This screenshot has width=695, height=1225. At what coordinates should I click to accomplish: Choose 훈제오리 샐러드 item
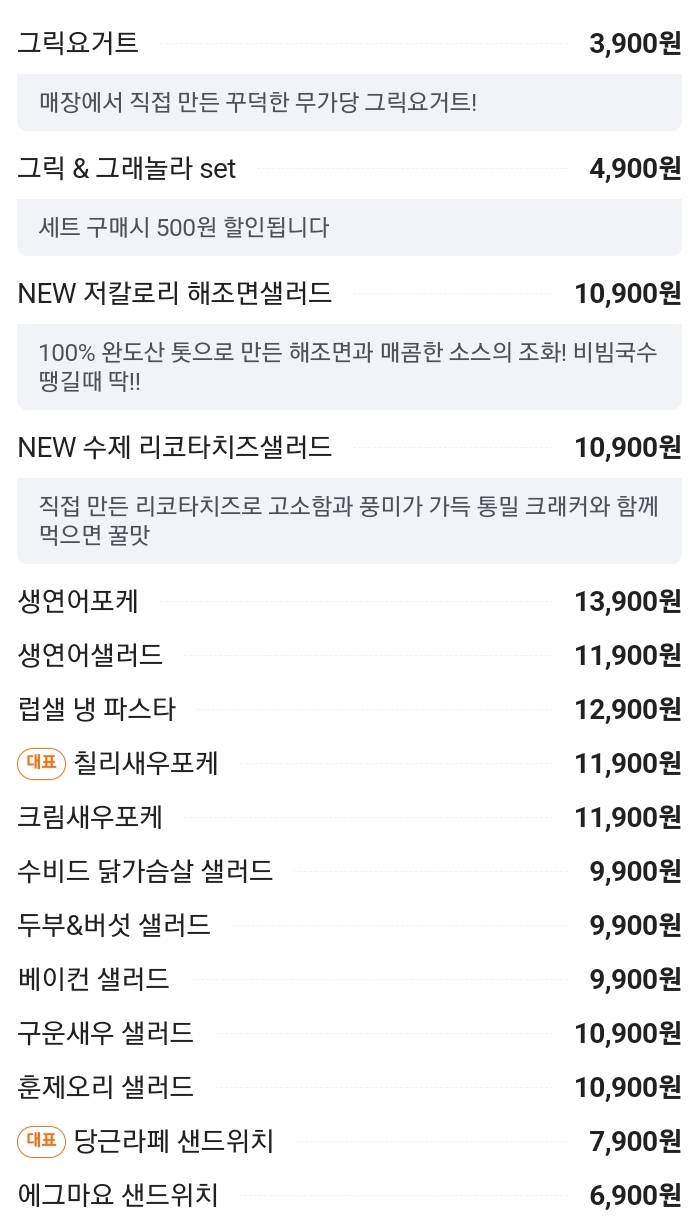coord(349,1087)
